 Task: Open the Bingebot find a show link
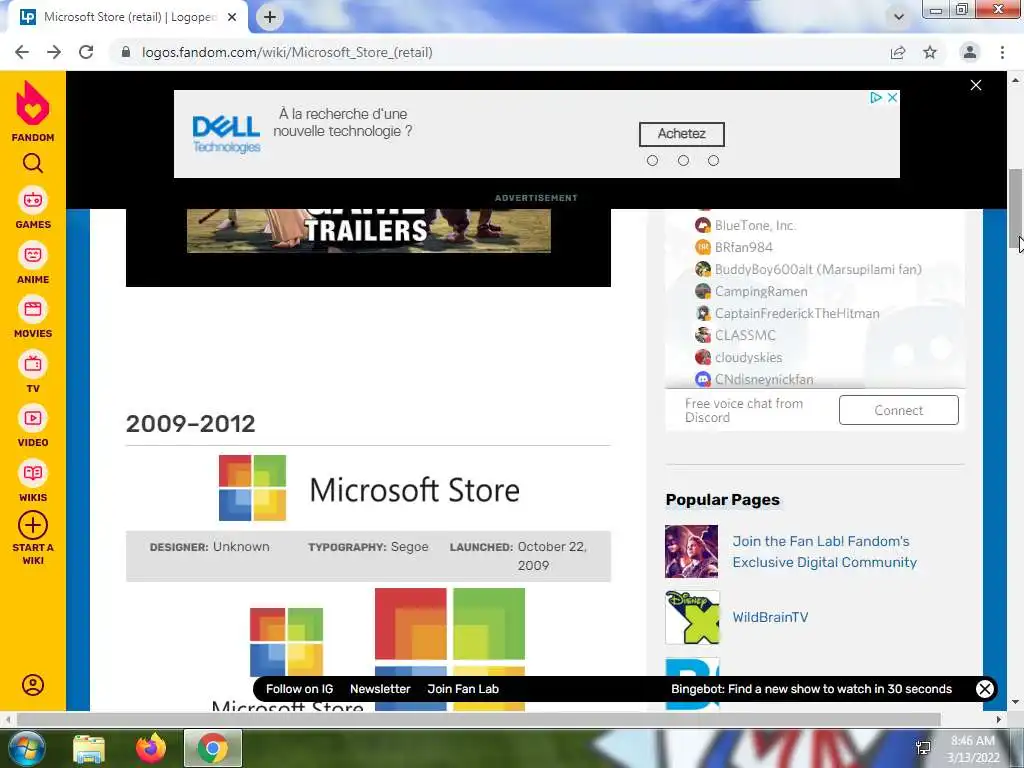[x=811, y=689]
